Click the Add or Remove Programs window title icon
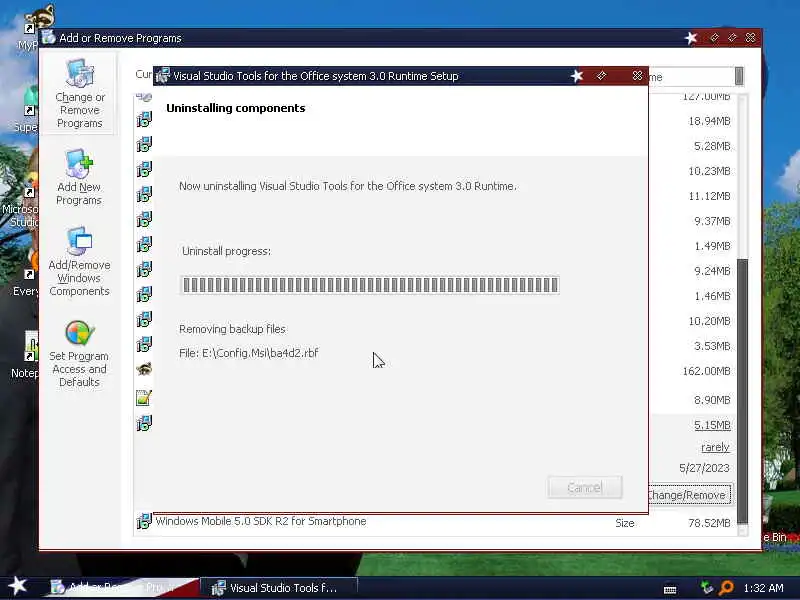The width and height of the screenshot is (800, 600). point(48,37)
